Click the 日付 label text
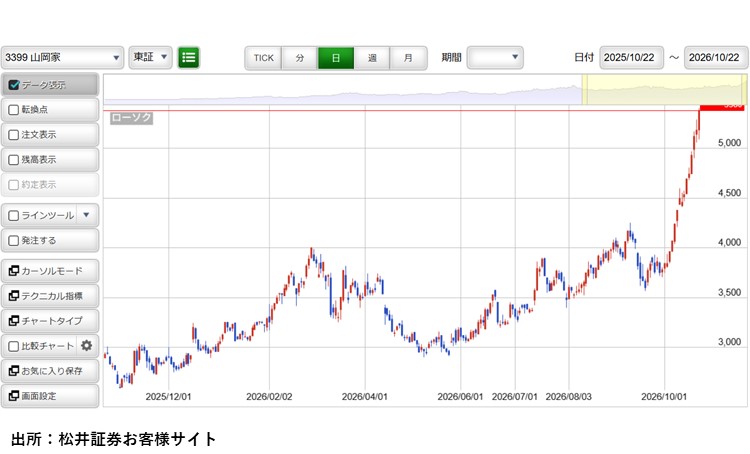This screenshot has height=454, width=750. (x=584, y=57)
